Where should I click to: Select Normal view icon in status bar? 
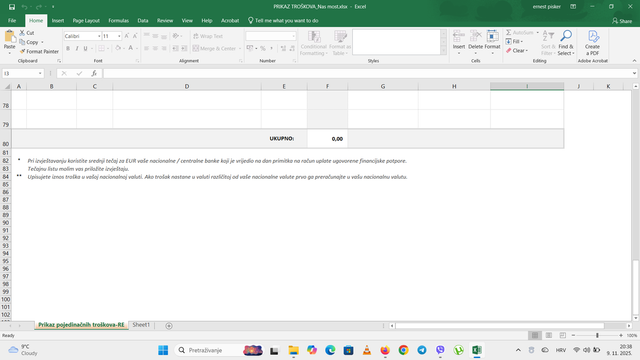tap(535, 336)
